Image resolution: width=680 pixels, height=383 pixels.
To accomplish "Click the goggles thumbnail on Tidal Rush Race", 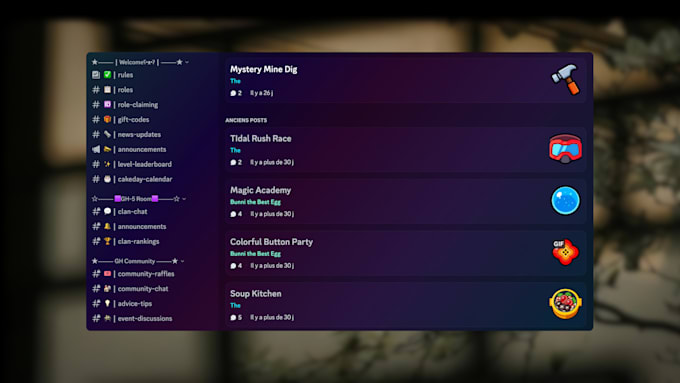I will [x=566, y=148].
